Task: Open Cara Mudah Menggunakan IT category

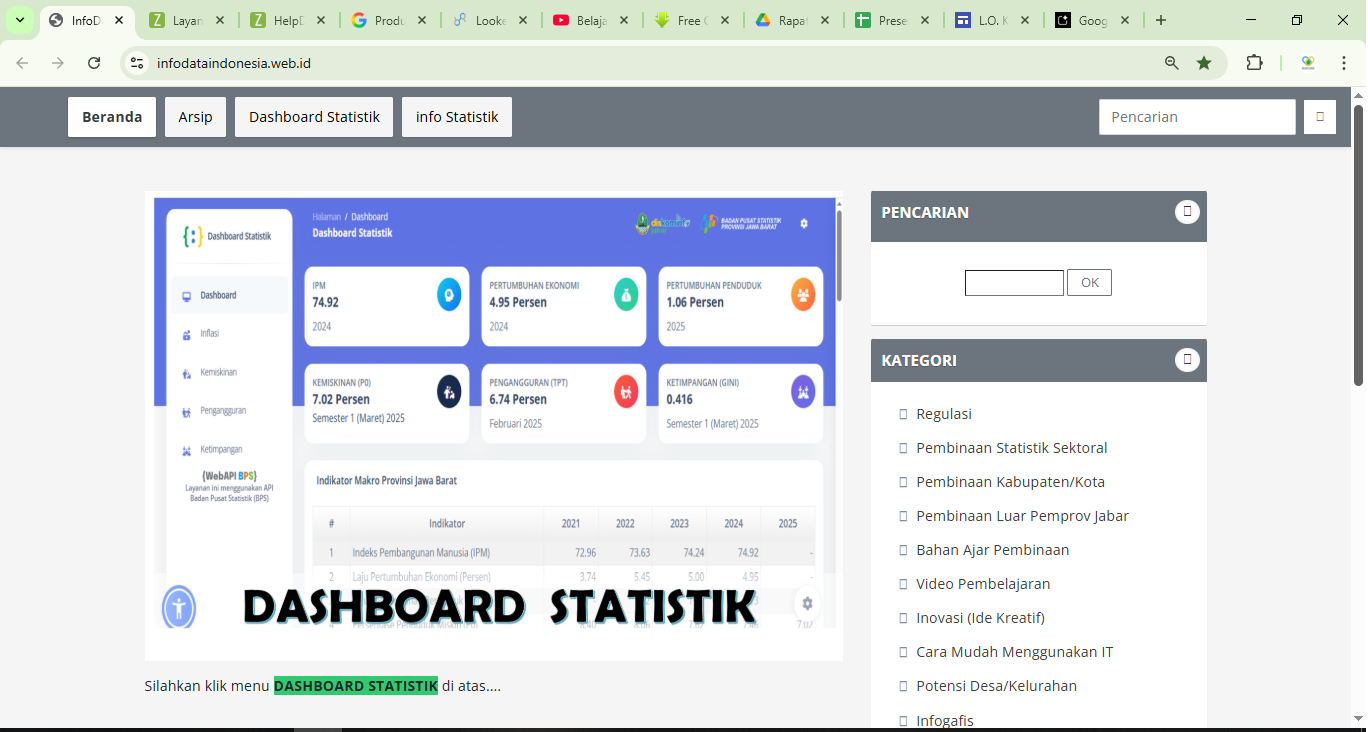Action: (x=1015, y=652)
